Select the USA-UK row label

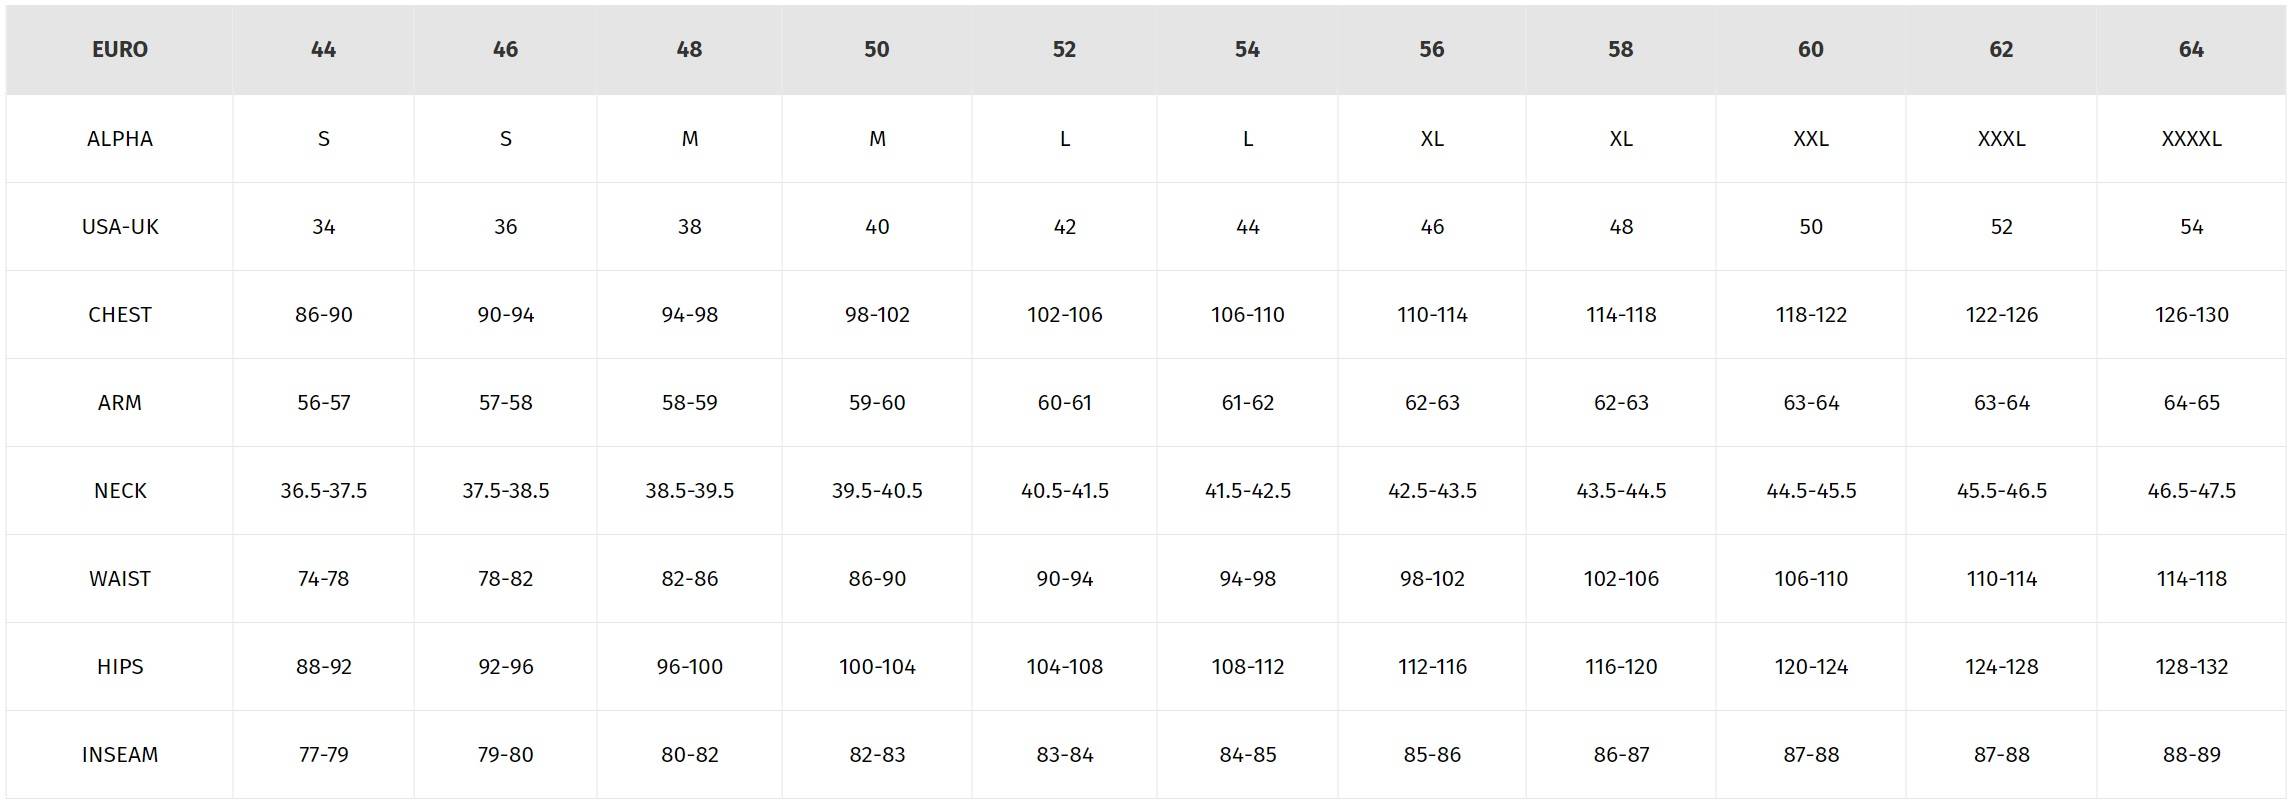(119, 227)
